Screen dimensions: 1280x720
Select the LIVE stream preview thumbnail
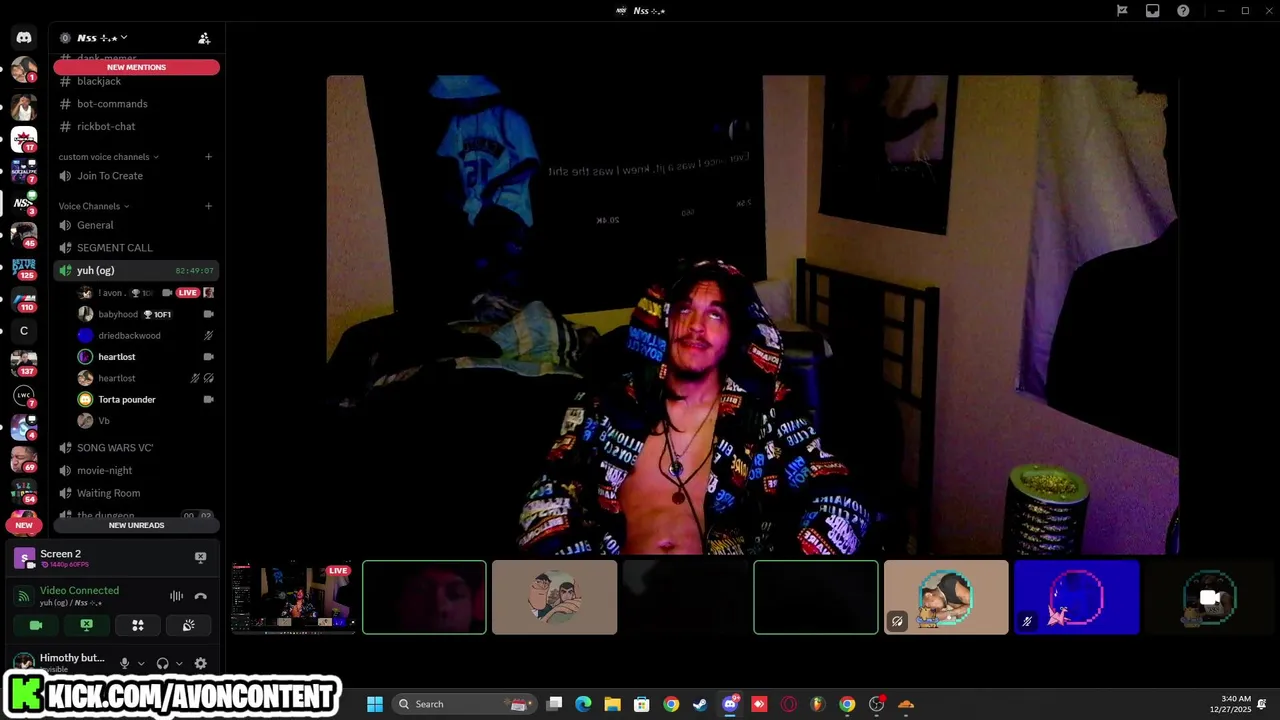293,597
